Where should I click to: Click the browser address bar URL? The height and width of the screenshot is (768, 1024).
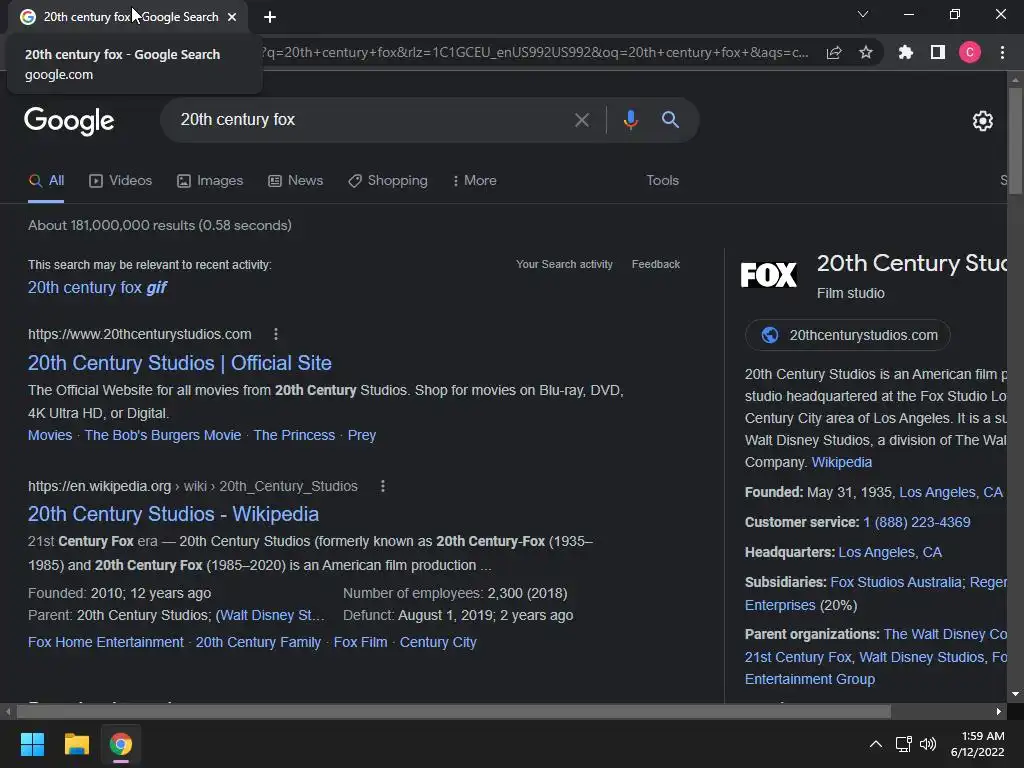tap(536, 52)
